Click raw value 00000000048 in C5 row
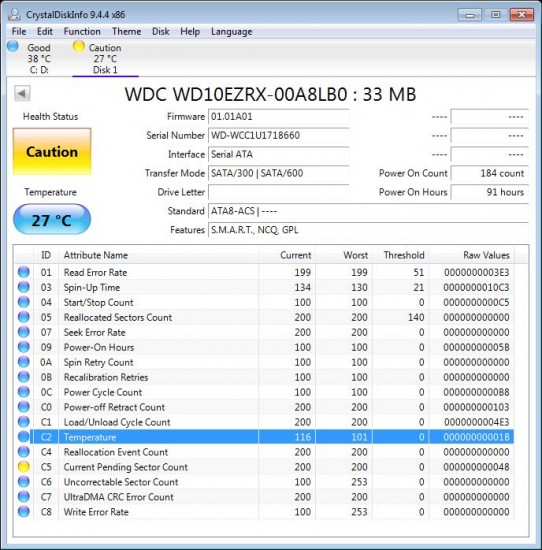Viewport: 542px width, 550px height. [476, 467]
